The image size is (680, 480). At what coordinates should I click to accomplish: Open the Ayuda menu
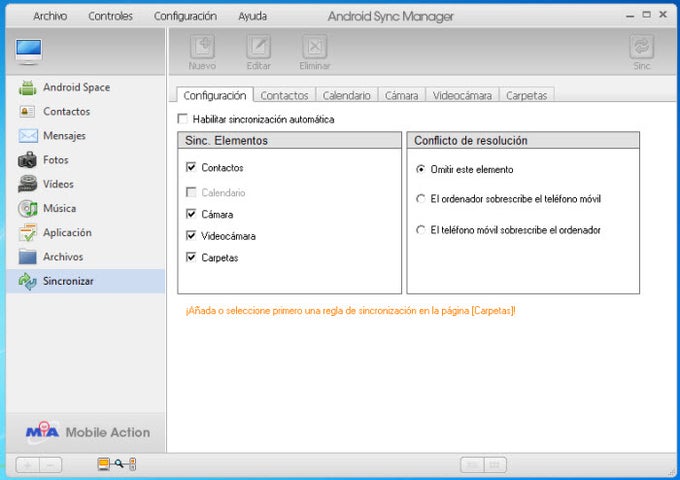coord(252,16)
